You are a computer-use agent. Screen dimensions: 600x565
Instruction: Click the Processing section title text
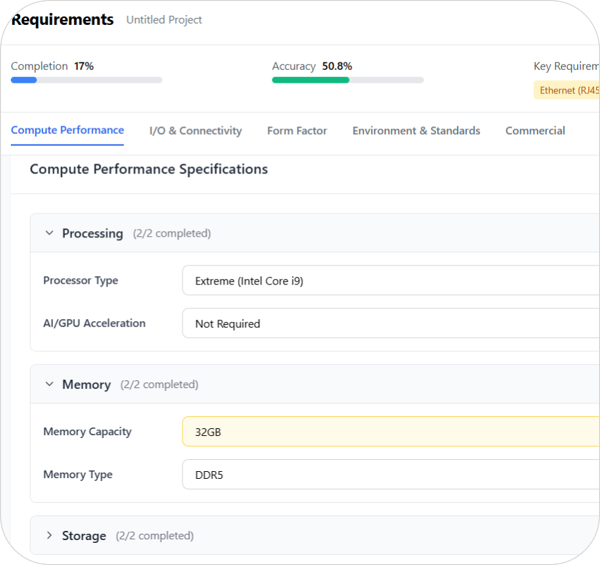coord(92,234)
